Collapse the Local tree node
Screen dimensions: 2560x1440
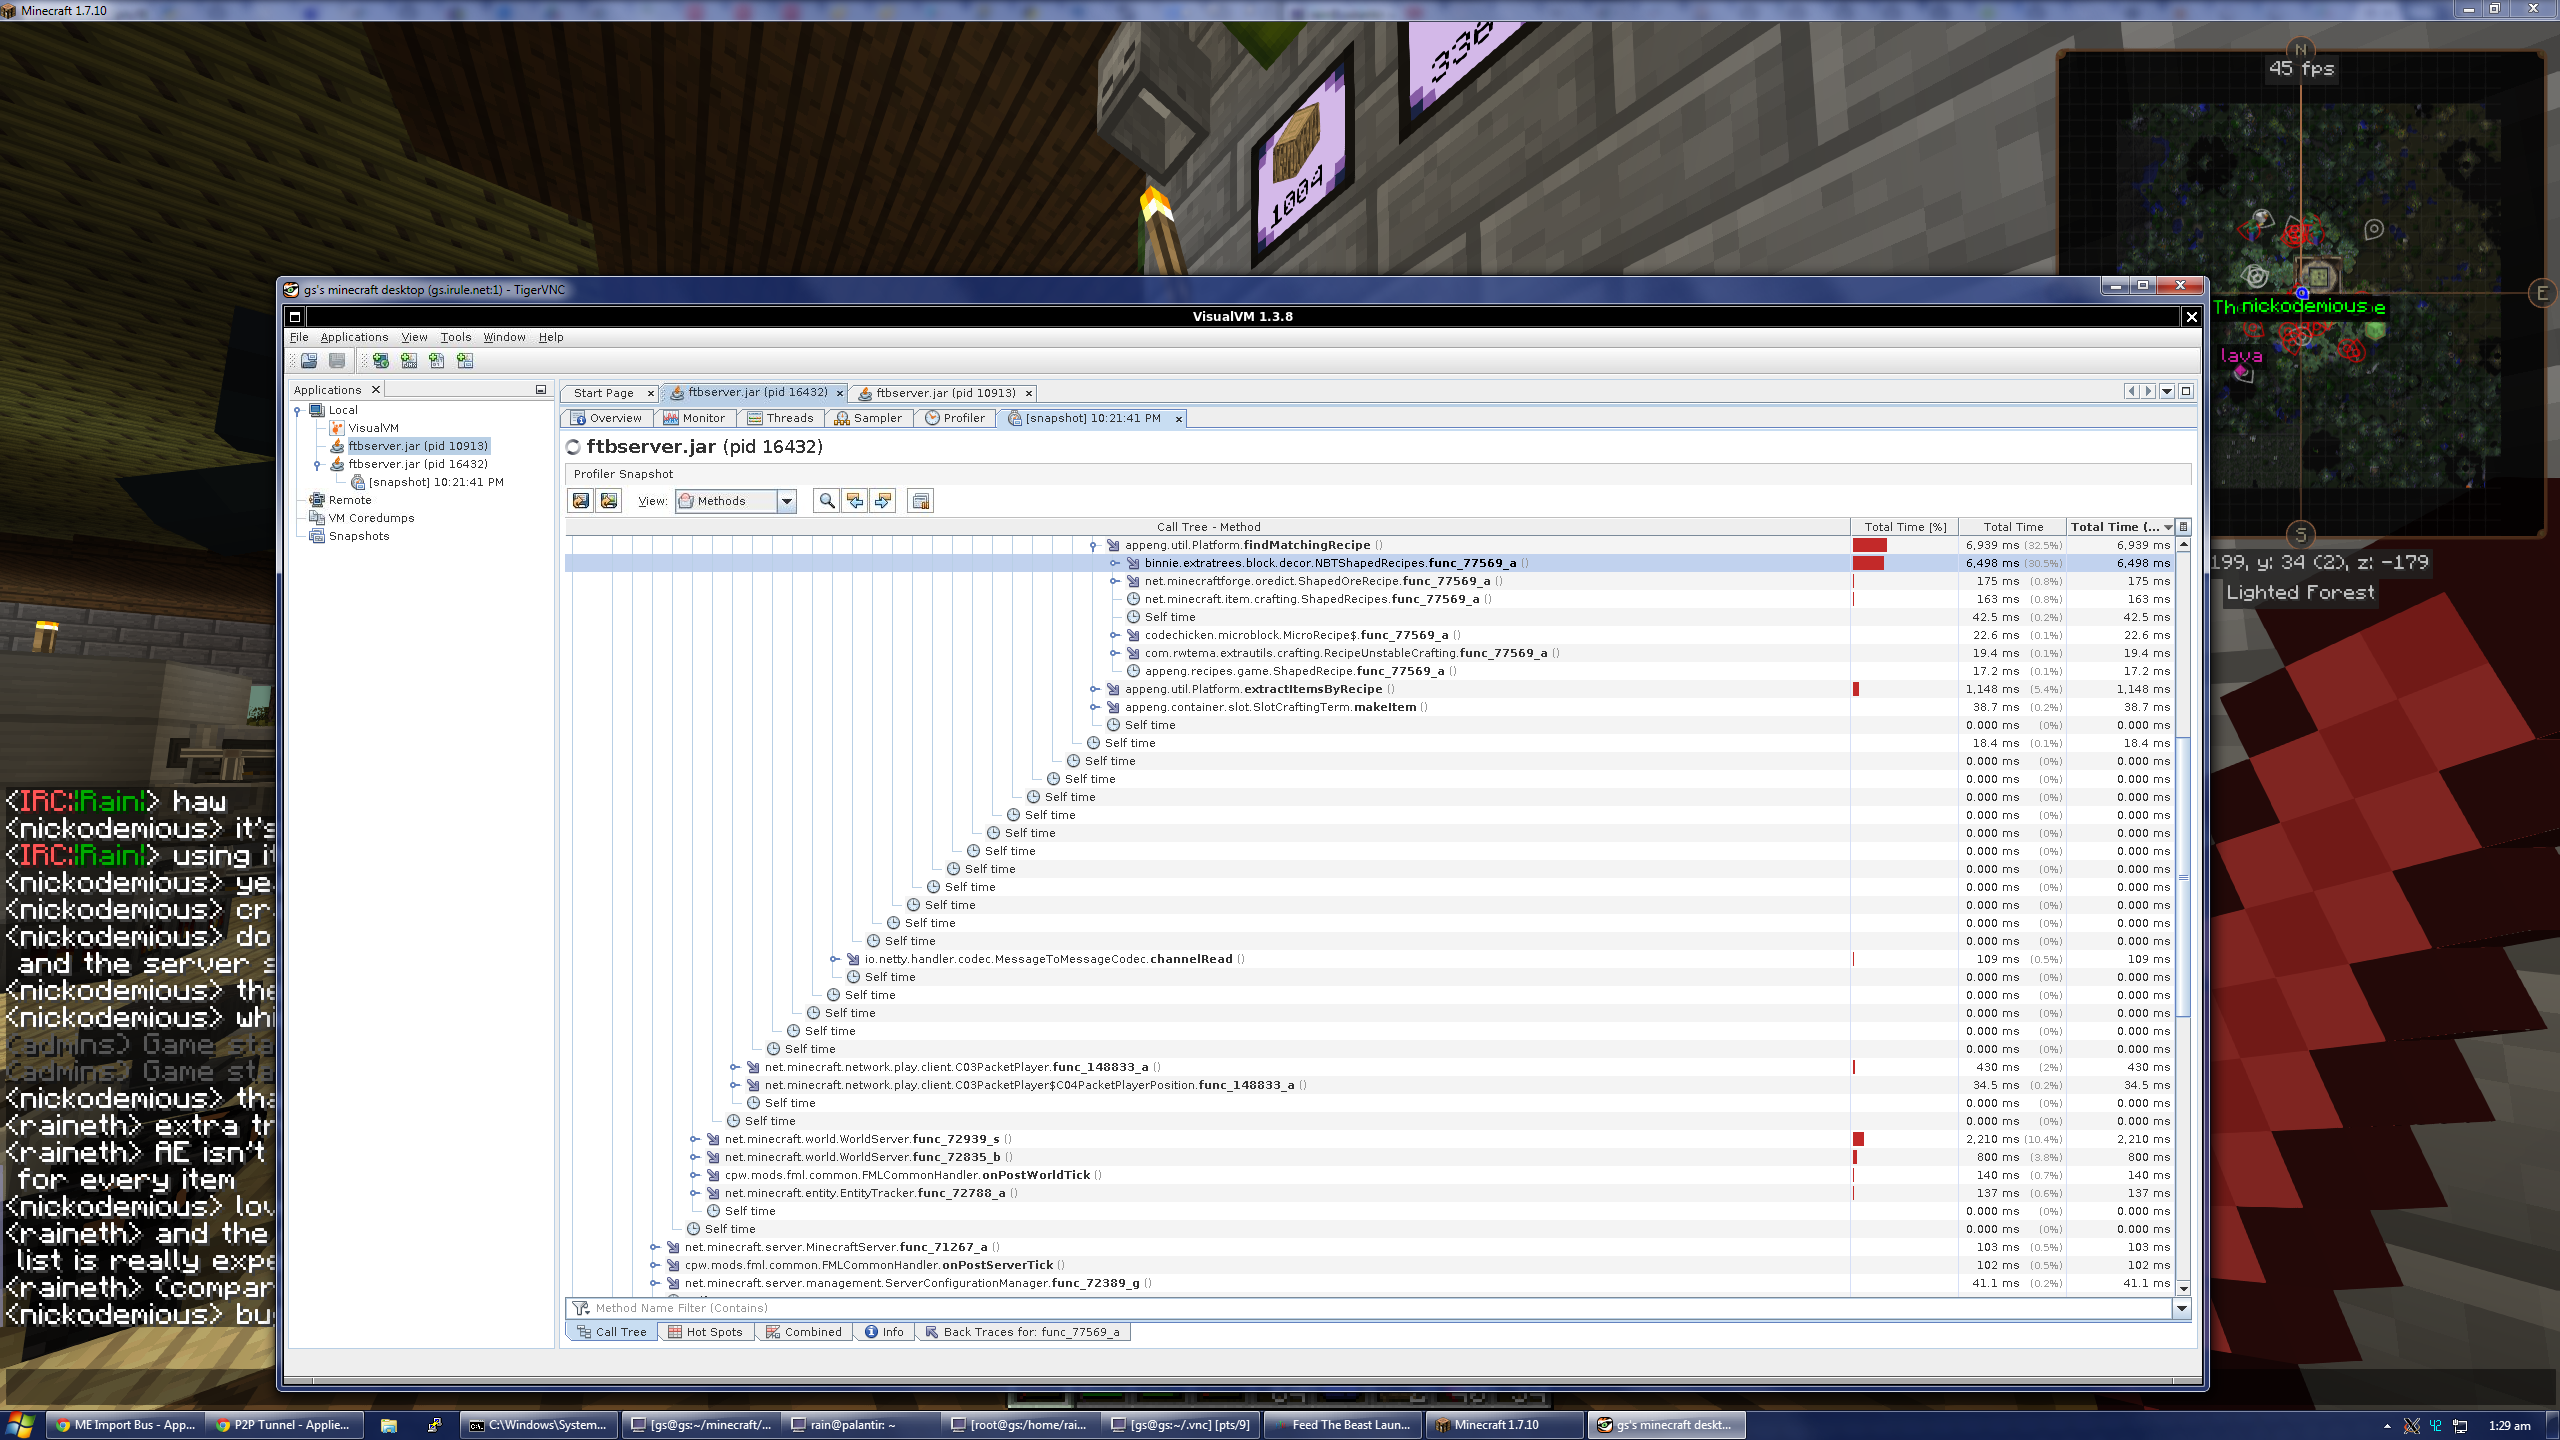pos(297,410)
